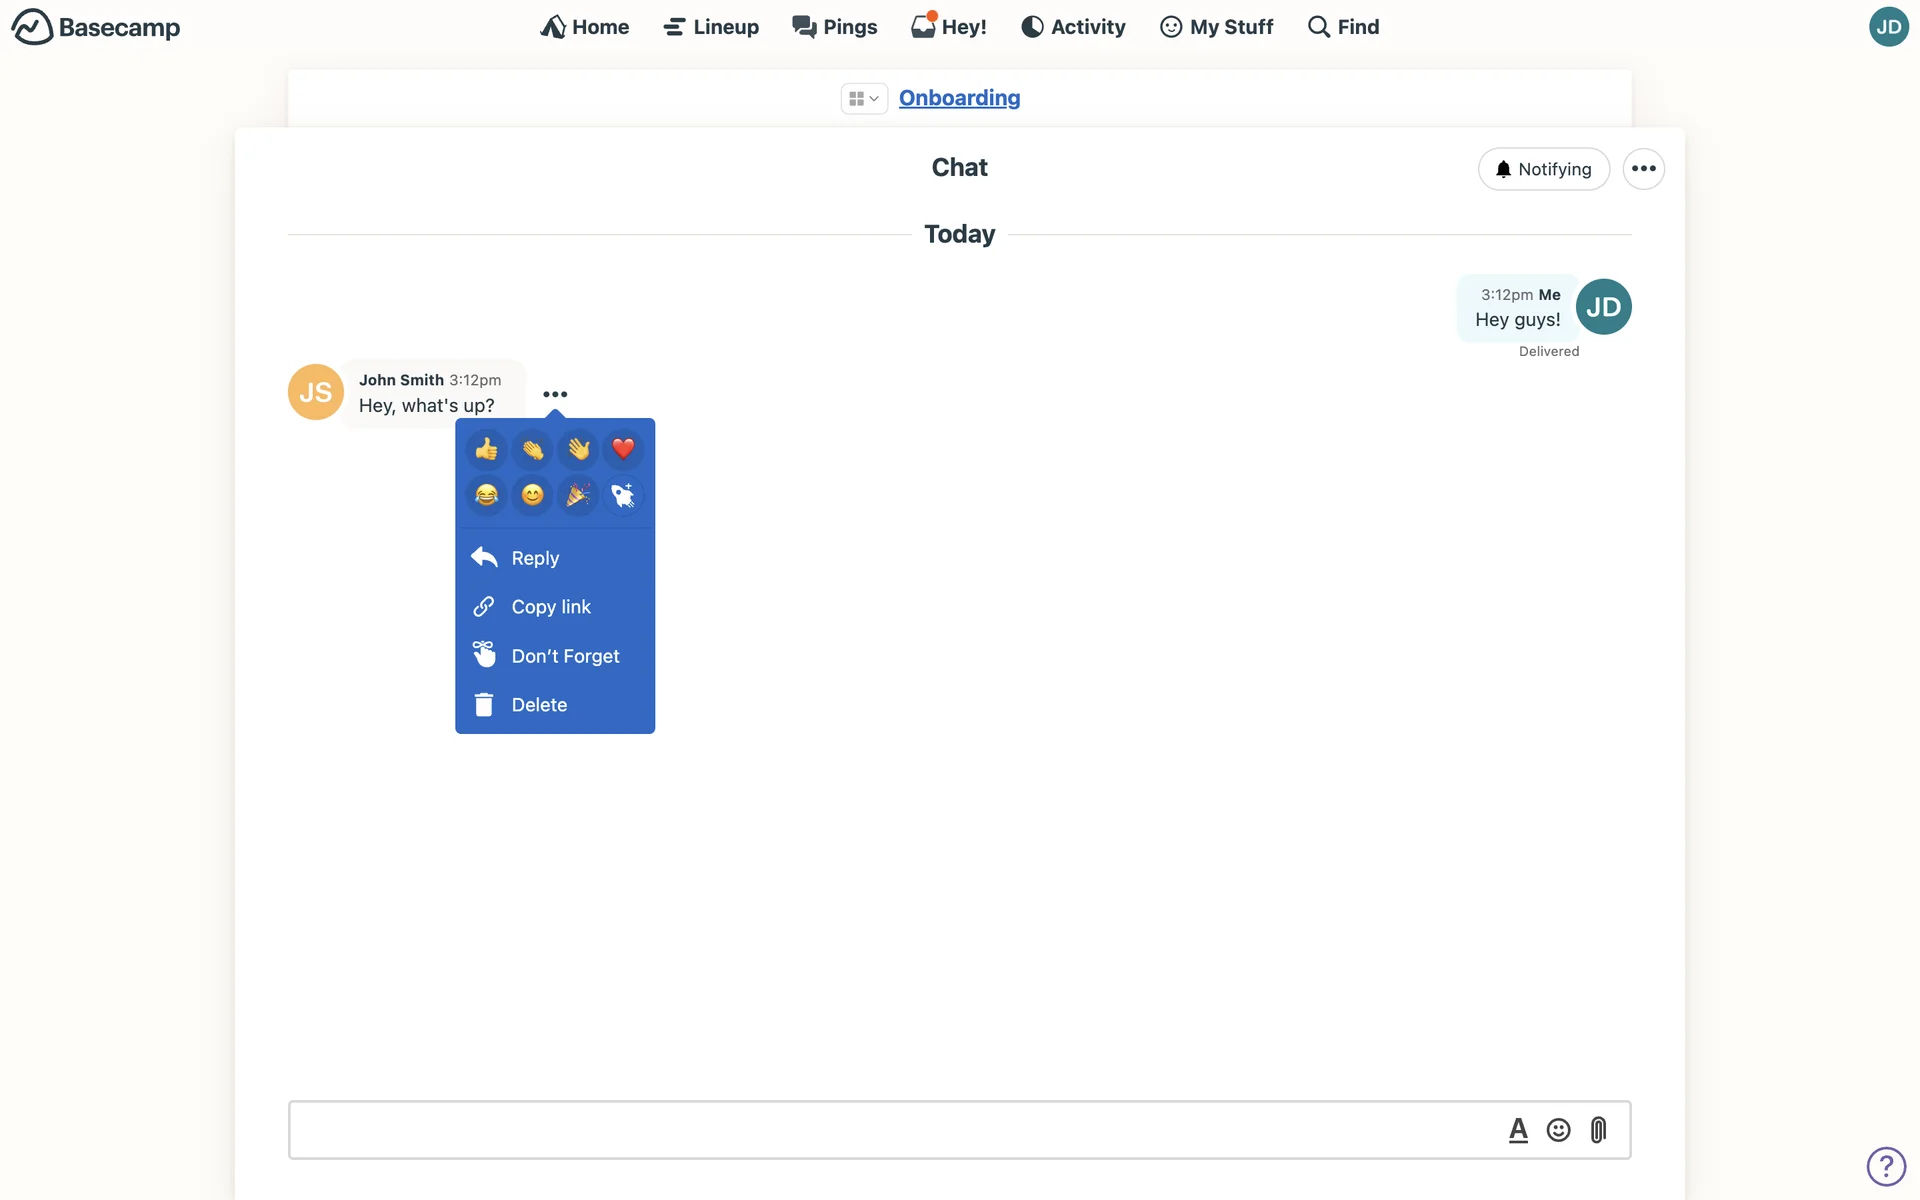Open chat options three-dot menu
The height and width of the screenshot is (1200, 1920).
click(1643, 169)
